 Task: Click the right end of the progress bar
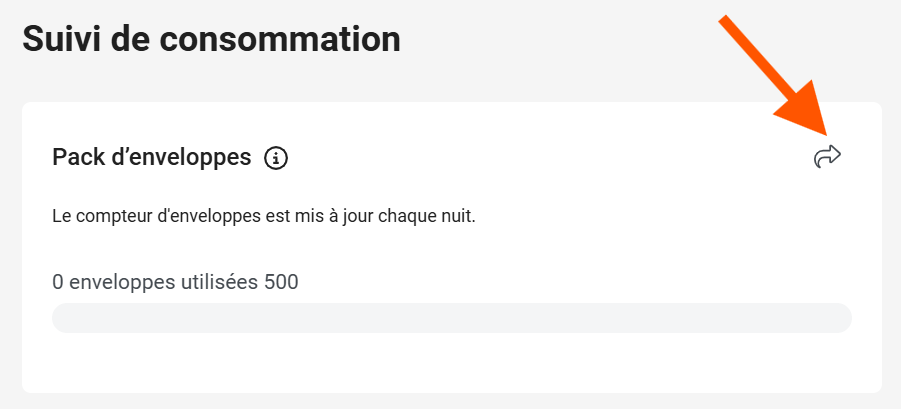click(840, 318)
